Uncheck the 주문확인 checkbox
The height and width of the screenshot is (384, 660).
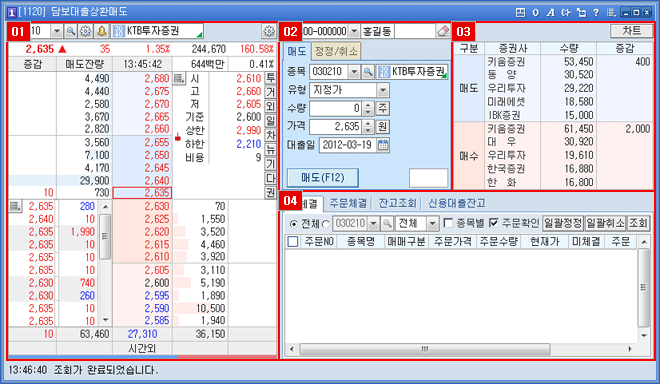click(x=494, y=223)
